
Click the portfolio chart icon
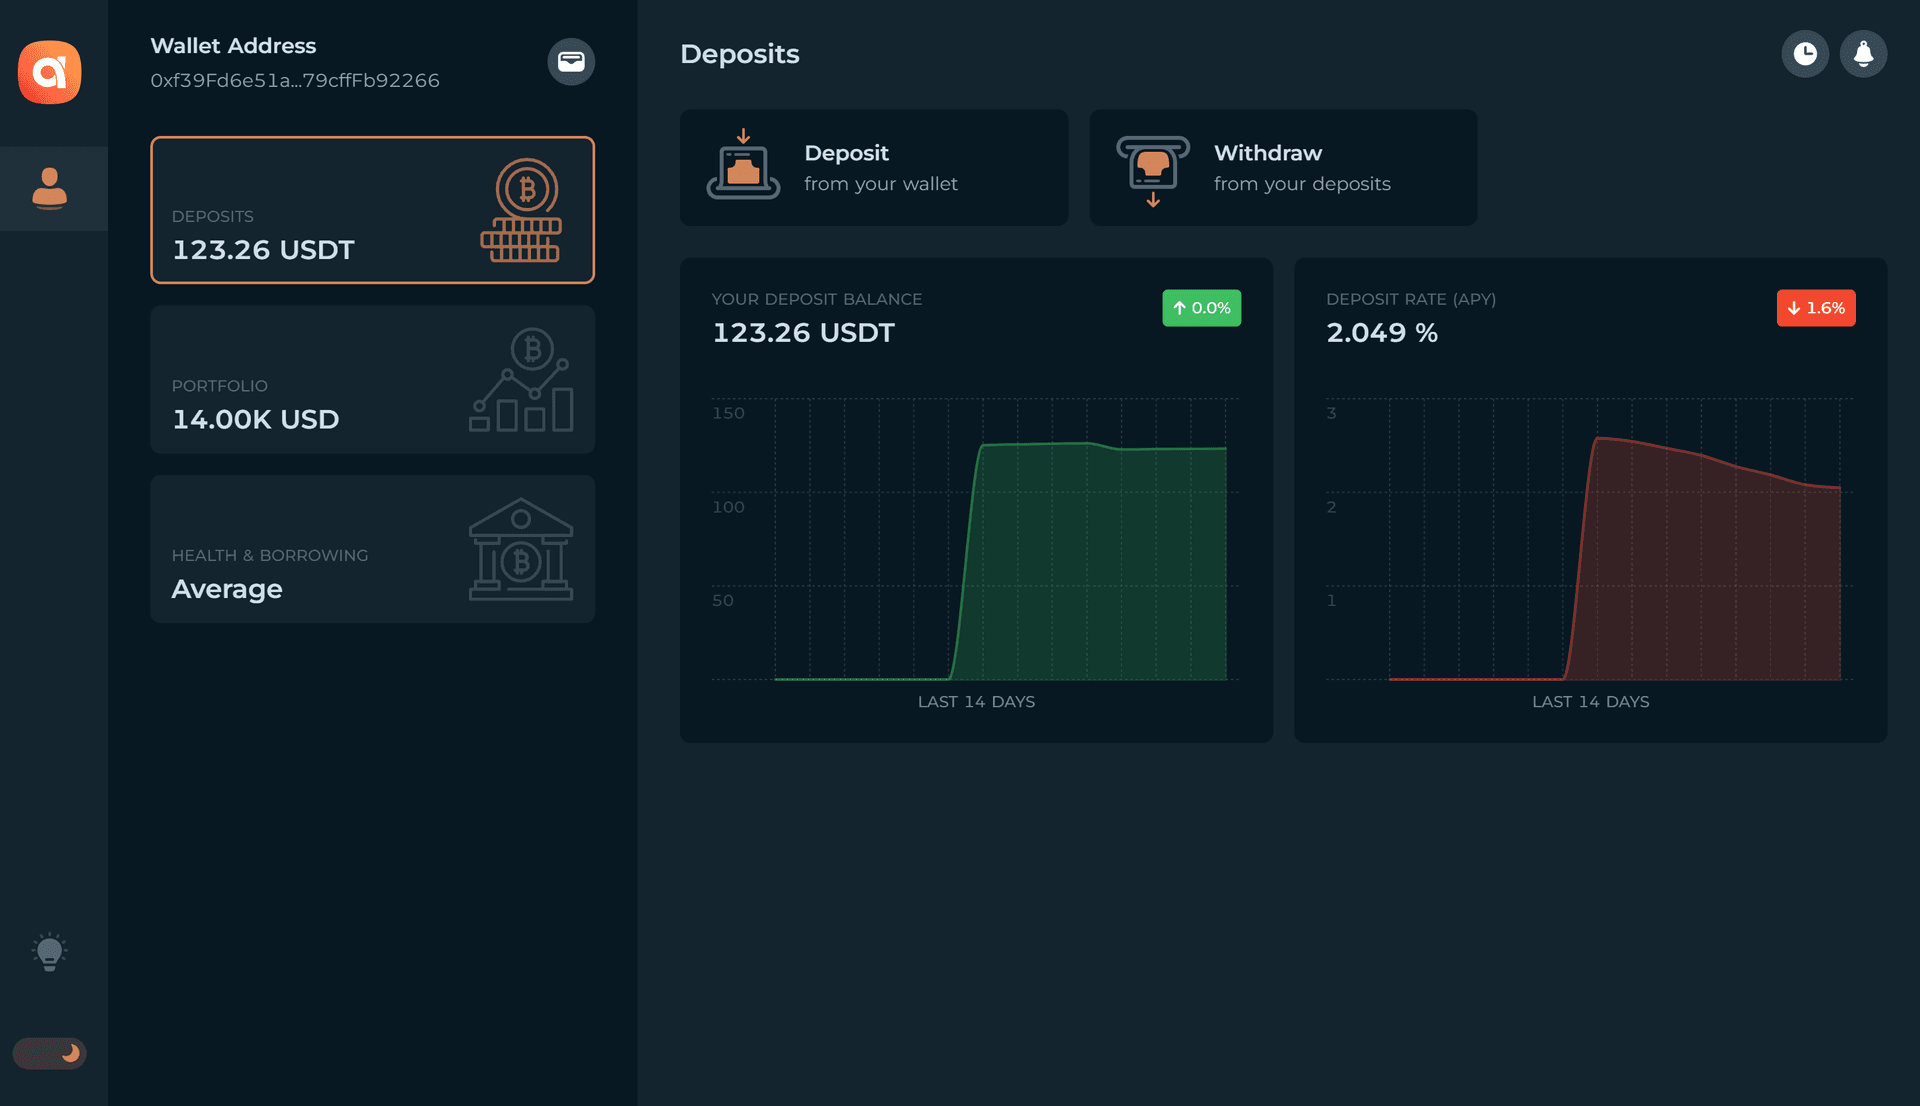pyautogui.click(x=521, y=380)
